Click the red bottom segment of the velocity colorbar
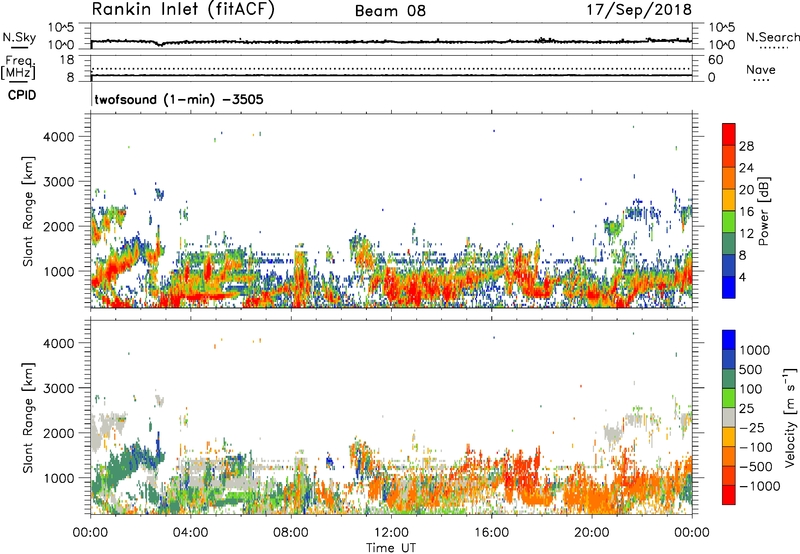This screenshot has width=800, height=554. (x=729, y=495)
